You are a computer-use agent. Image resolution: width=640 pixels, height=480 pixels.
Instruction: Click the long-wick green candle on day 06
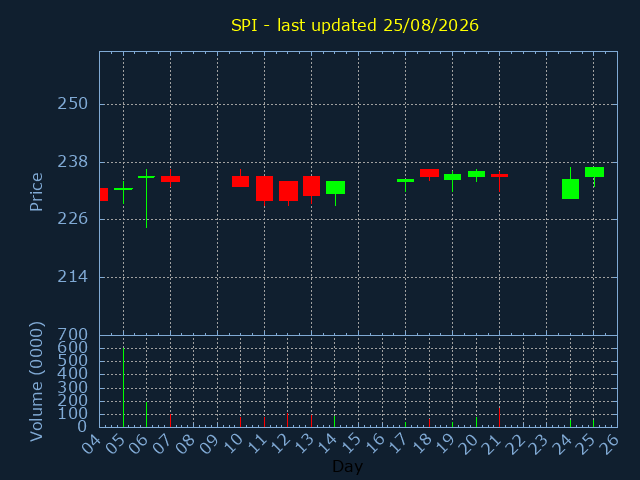[x=147, y=198]
